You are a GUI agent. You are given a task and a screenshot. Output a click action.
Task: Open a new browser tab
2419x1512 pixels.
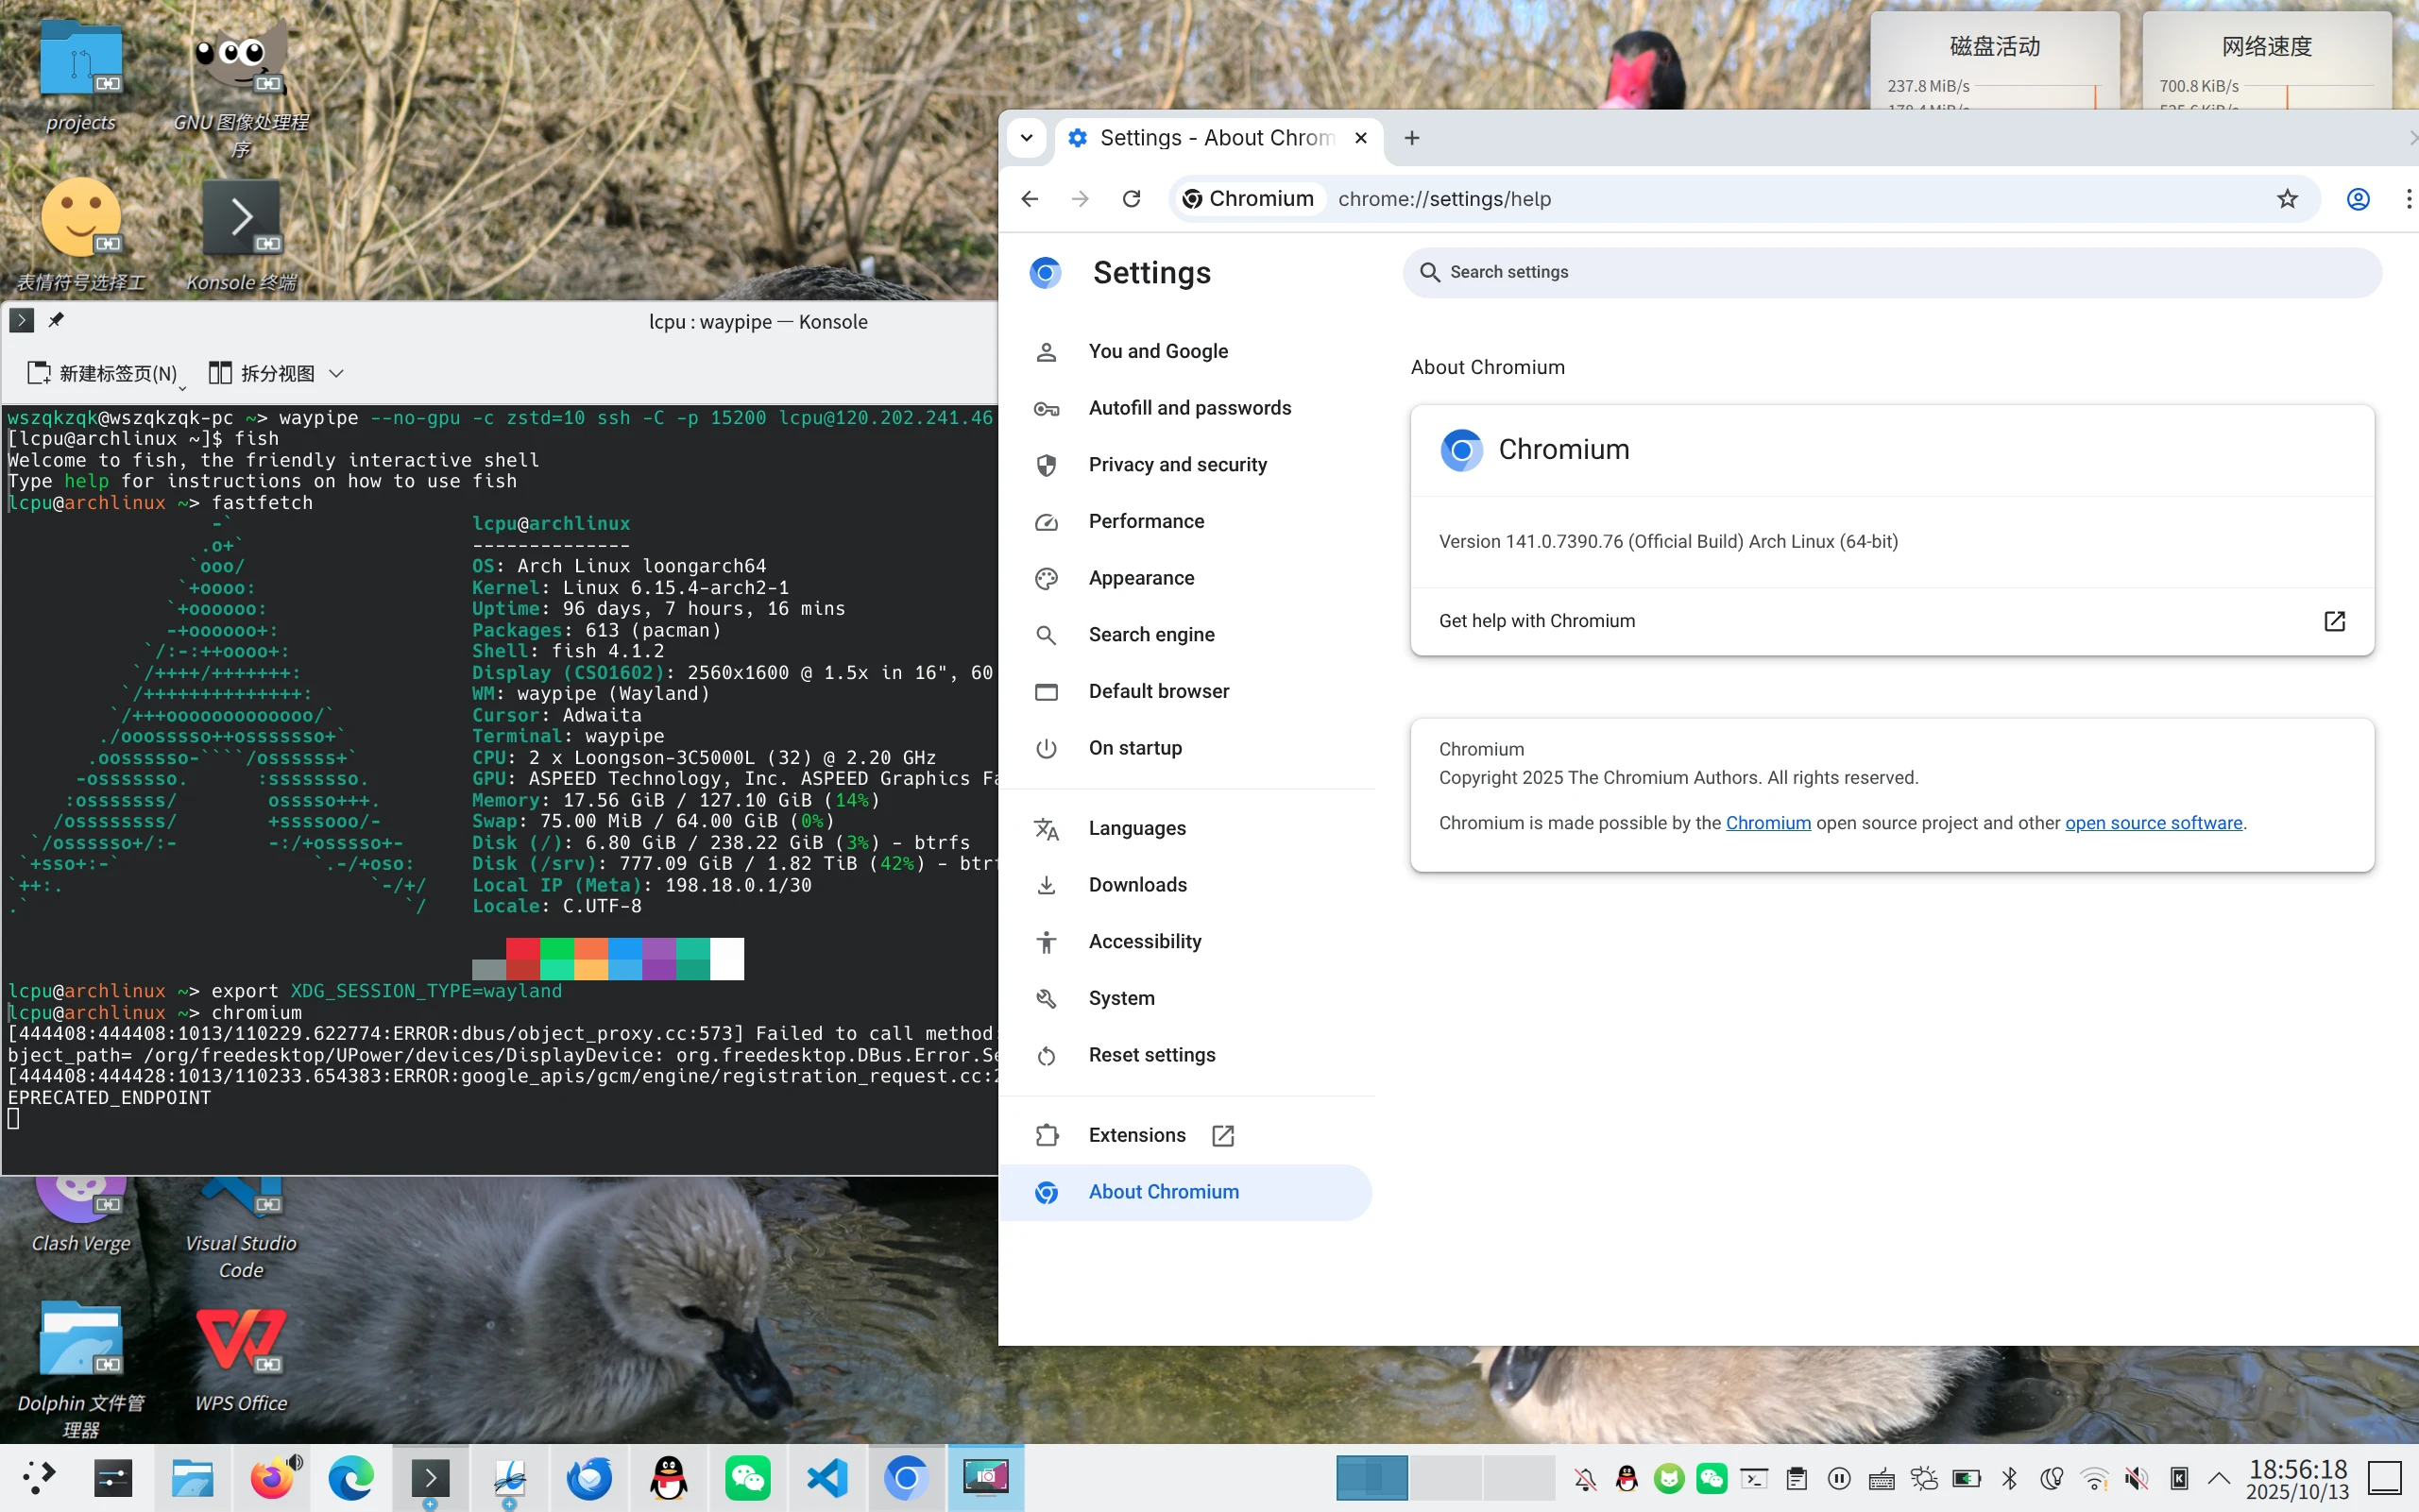point(1411,138)
